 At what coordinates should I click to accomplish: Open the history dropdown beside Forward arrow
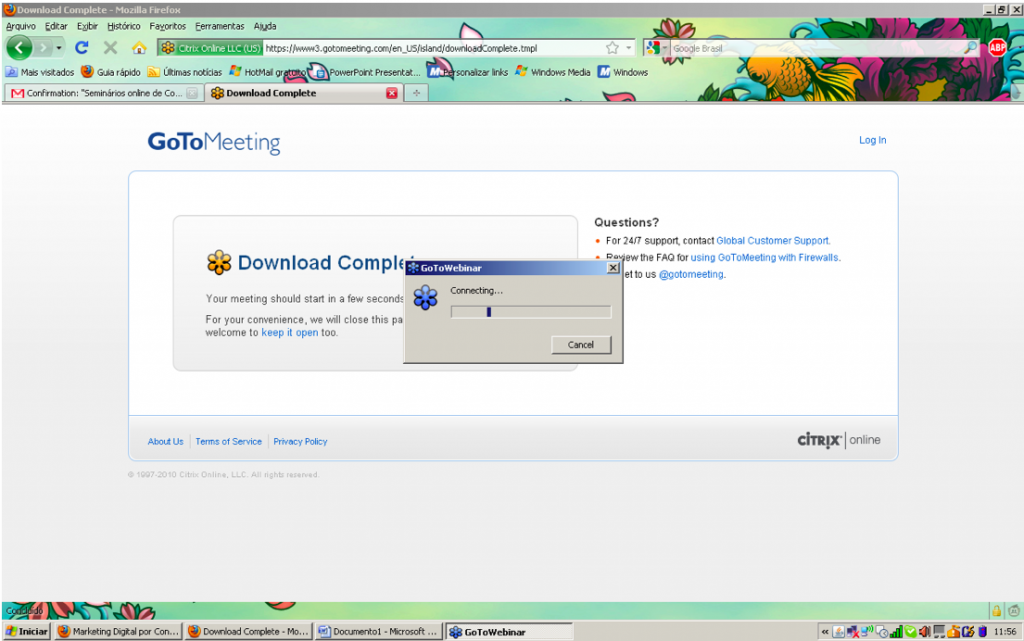point(59,48)
